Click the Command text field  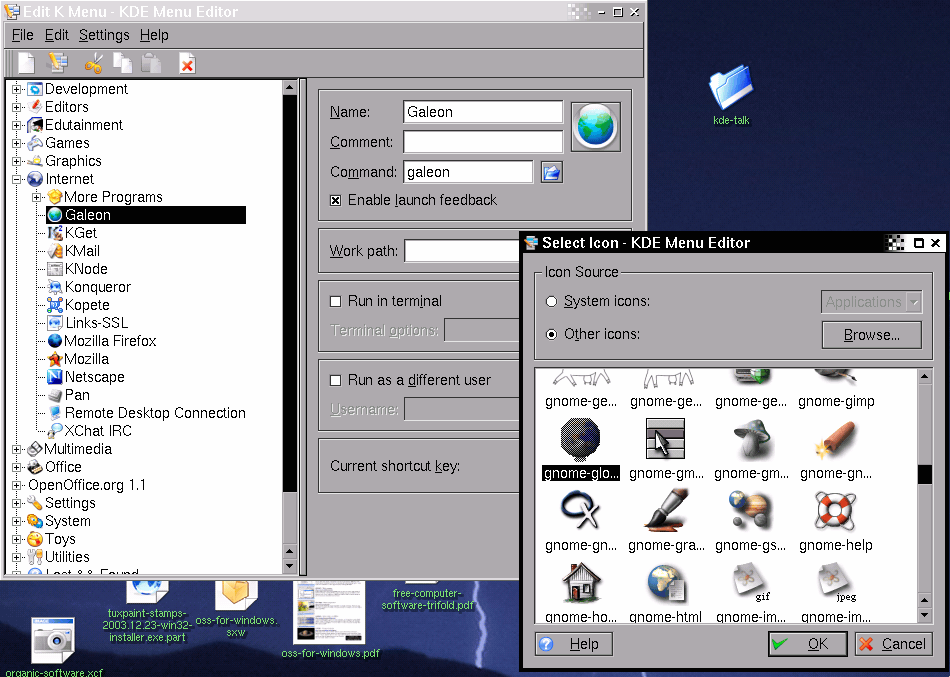[468, 172]
